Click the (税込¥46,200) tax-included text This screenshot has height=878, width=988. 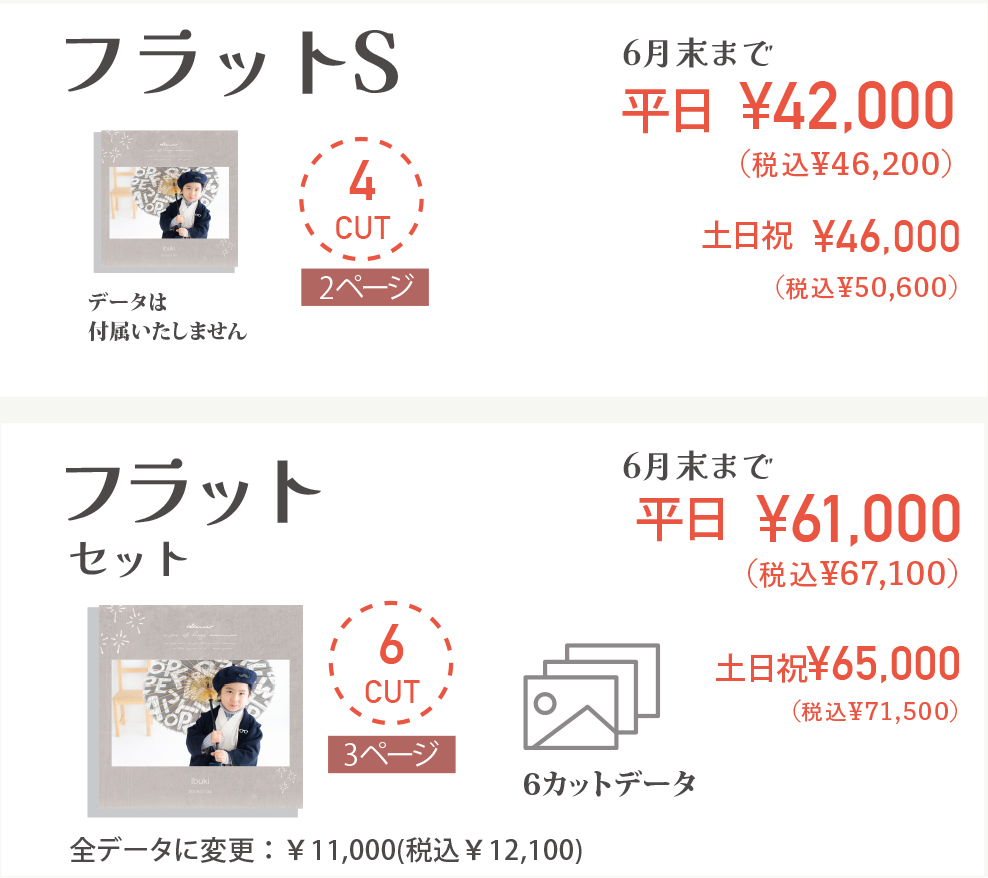click(844, 163)
